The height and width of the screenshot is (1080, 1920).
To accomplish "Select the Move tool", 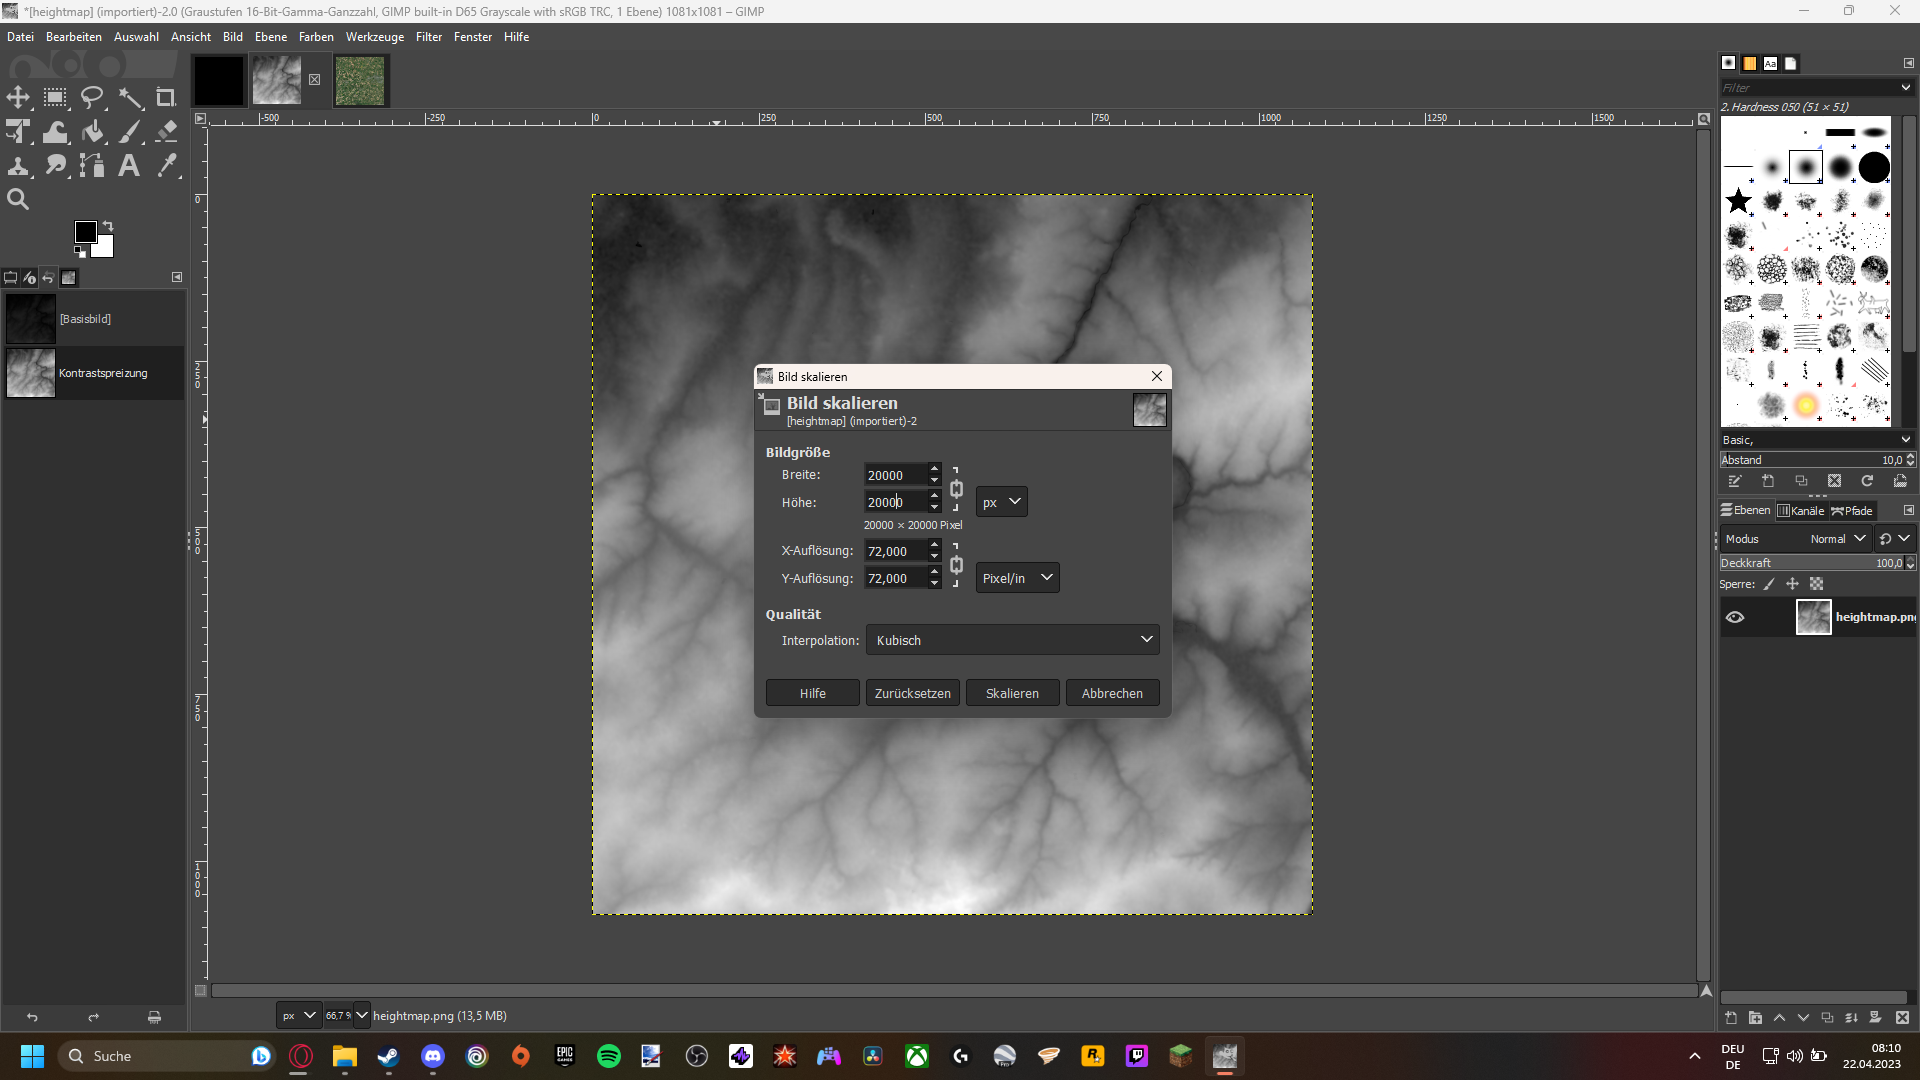I will 18,98.
